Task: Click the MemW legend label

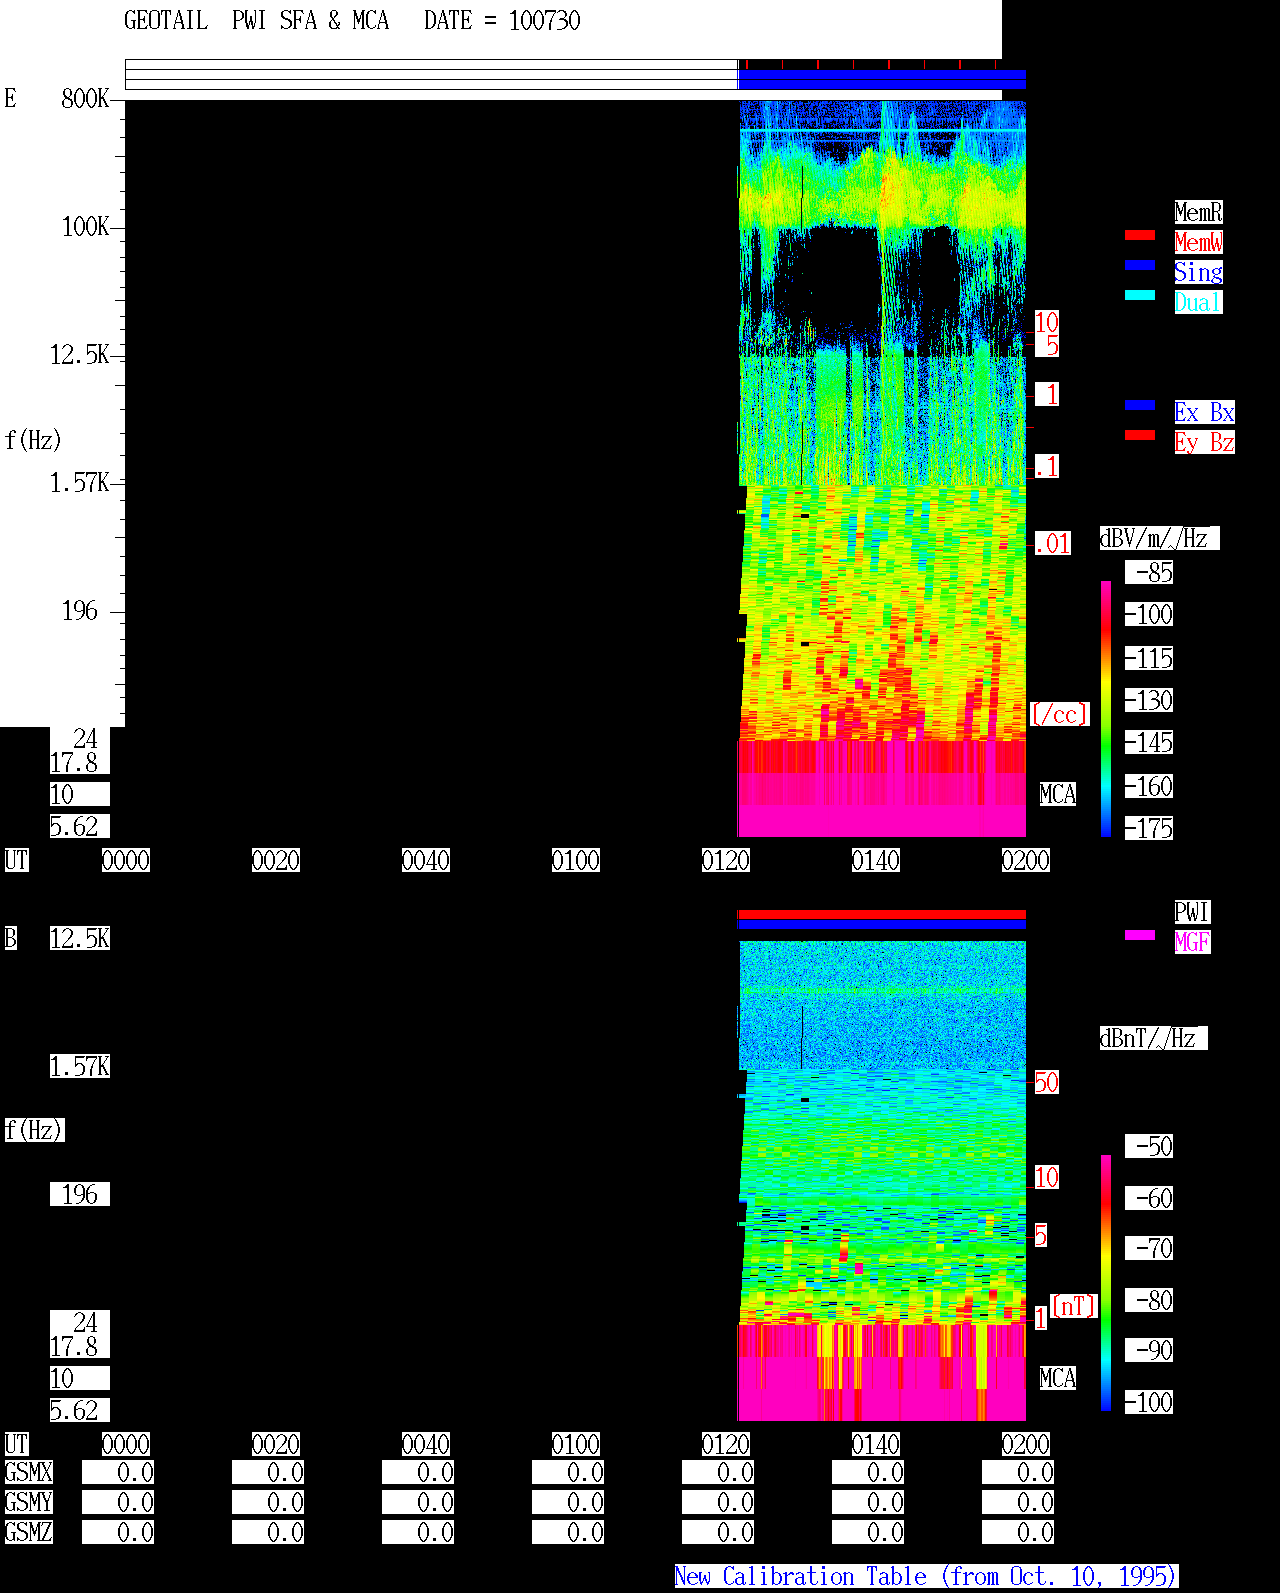Action: click(1198, 242)
